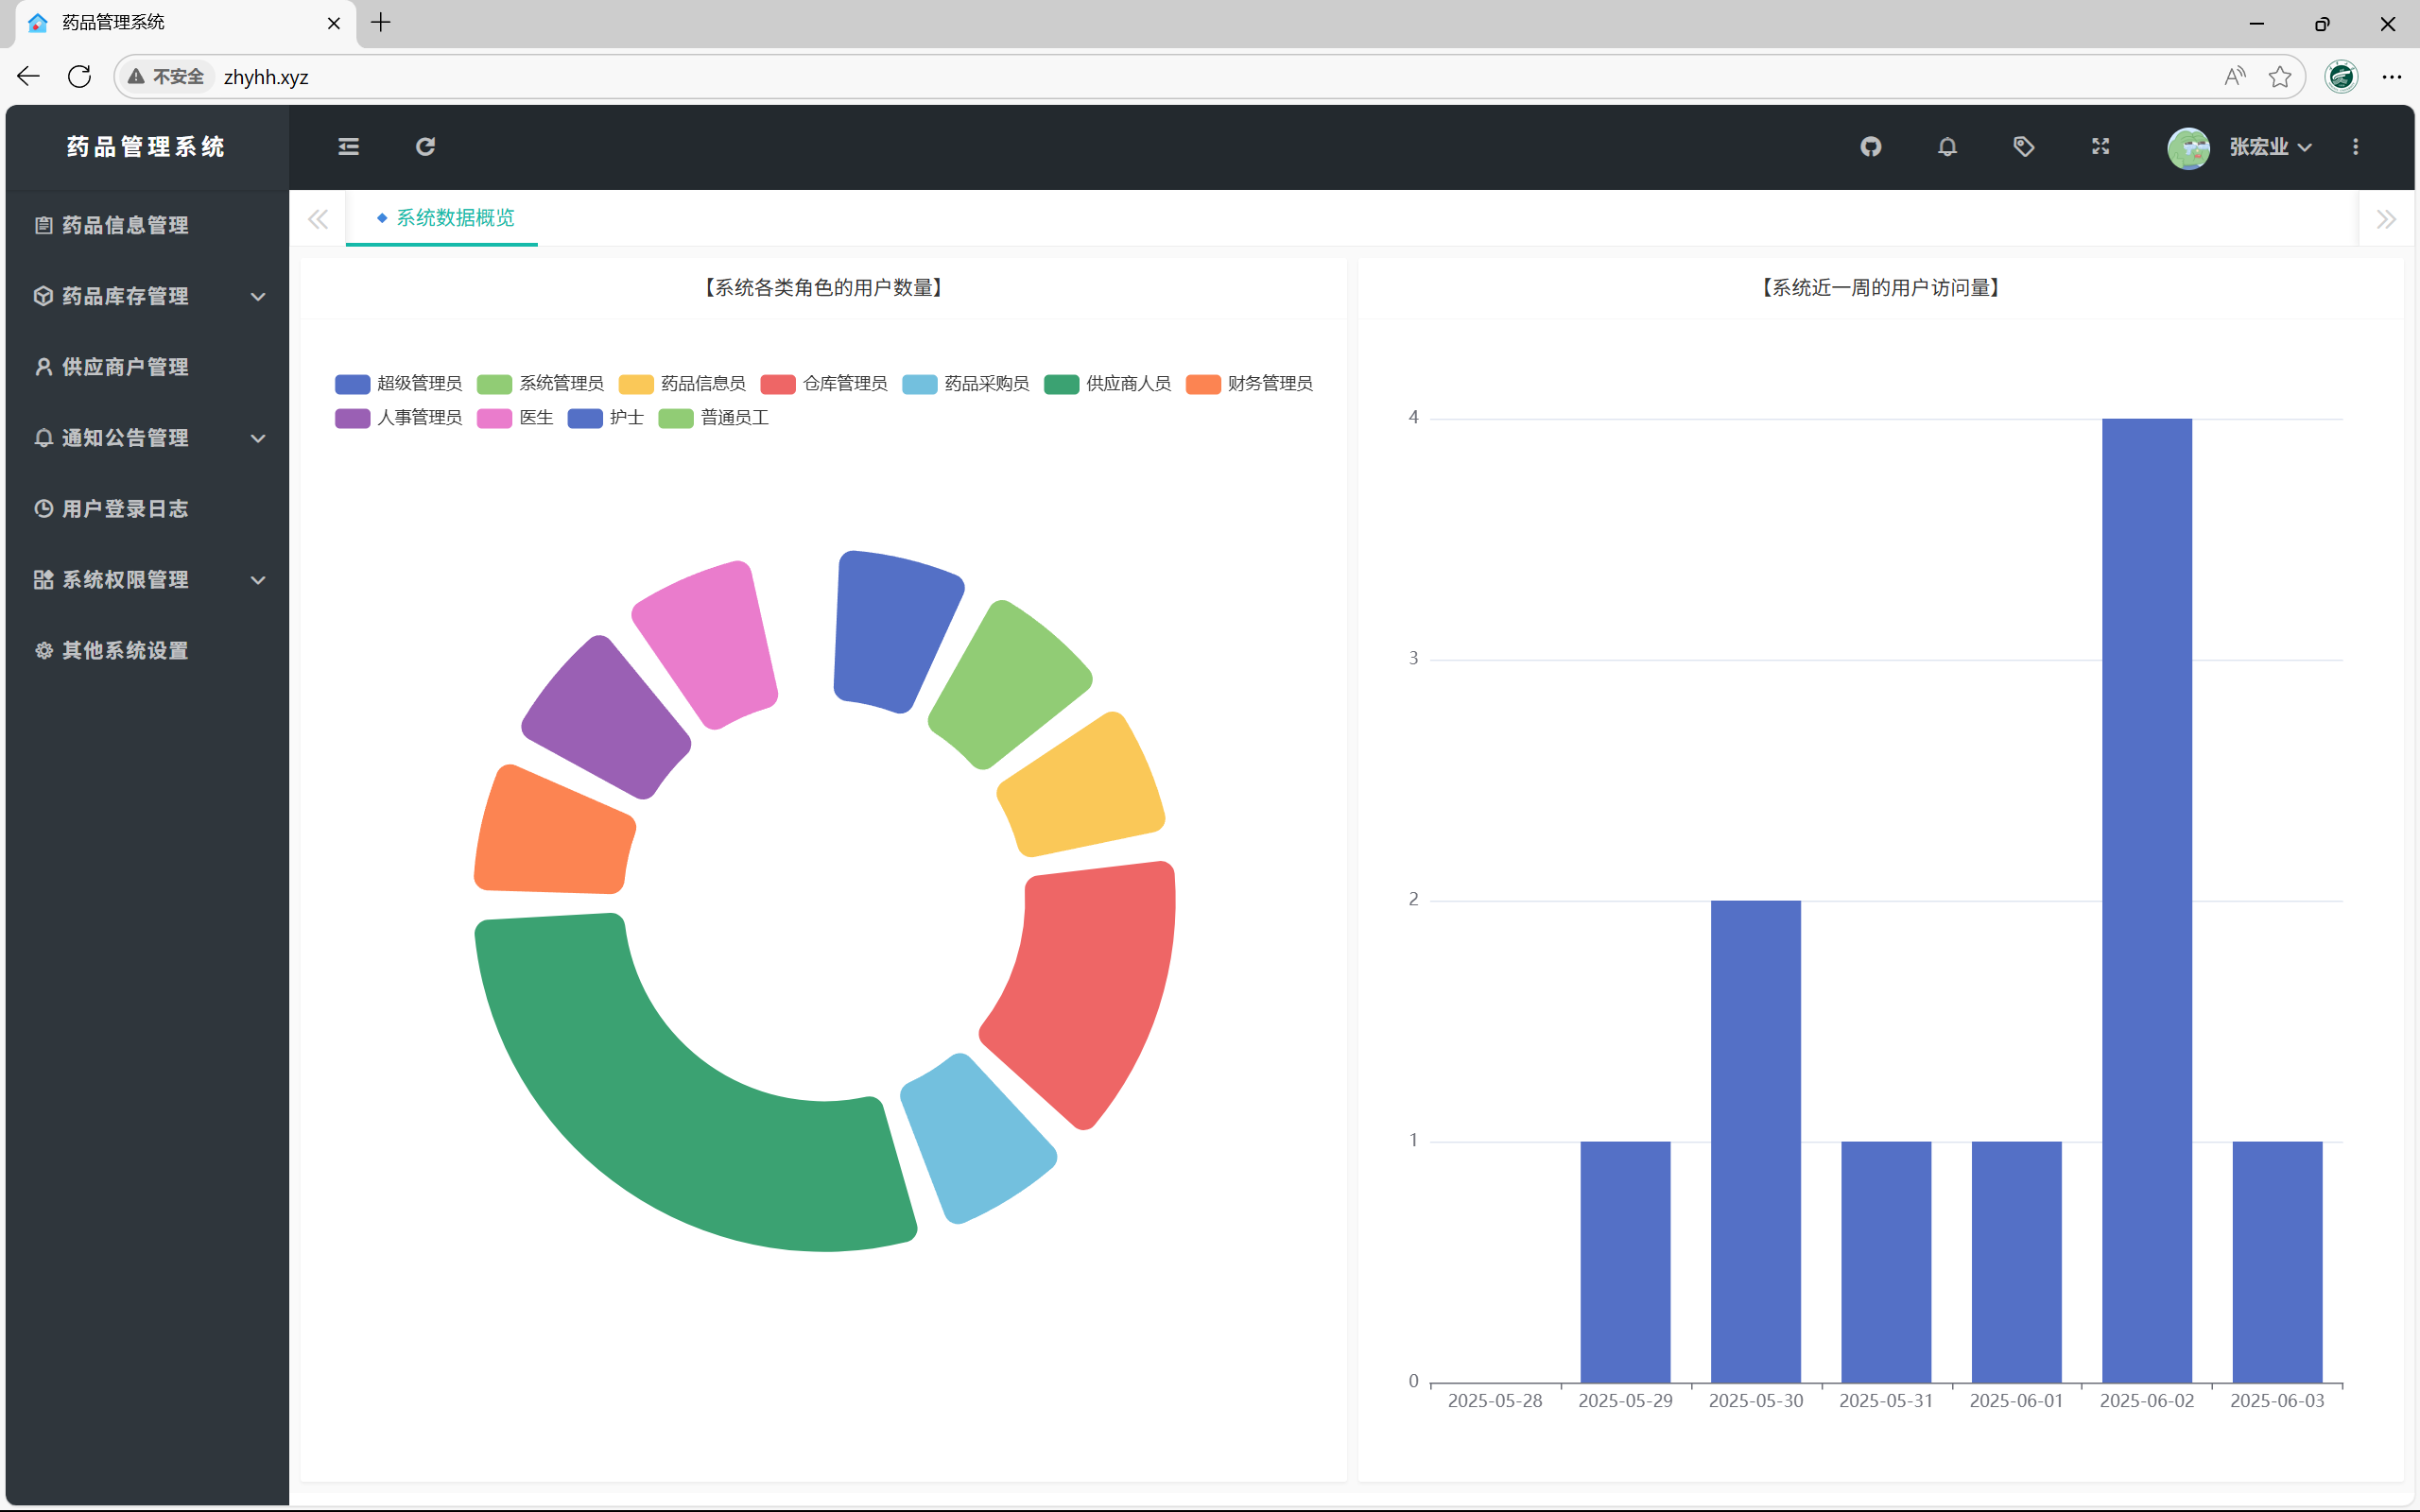Select the 系统数据概览 tab
Image resolution: width=2420 pixels, height=1512 pixels.
[454, 218]
